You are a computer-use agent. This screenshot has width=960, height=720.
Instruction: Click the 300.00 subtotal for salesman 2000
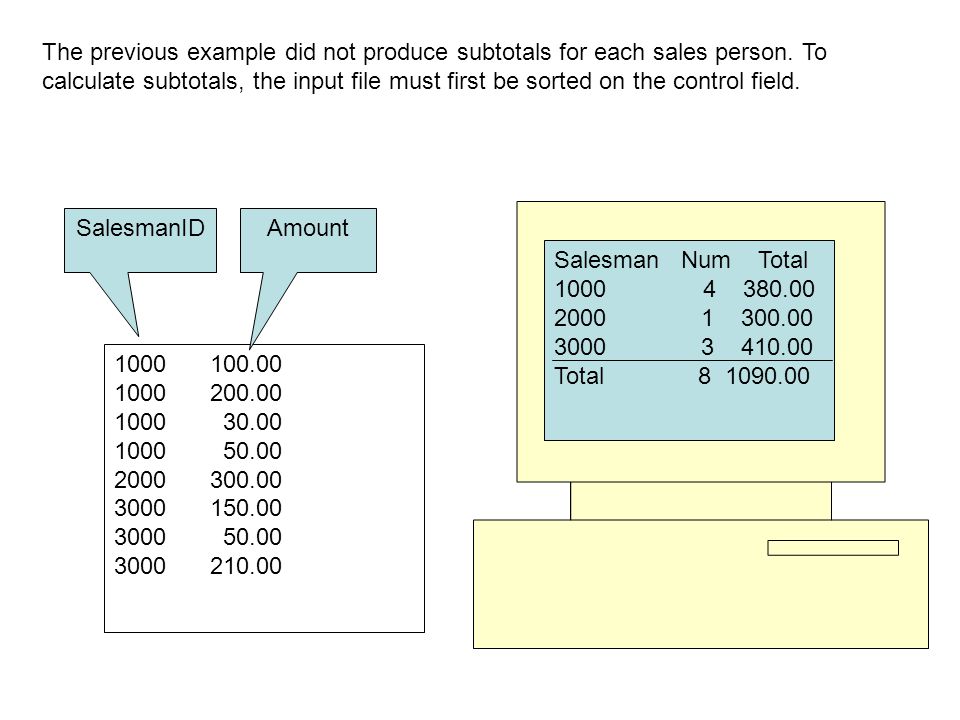777,318
